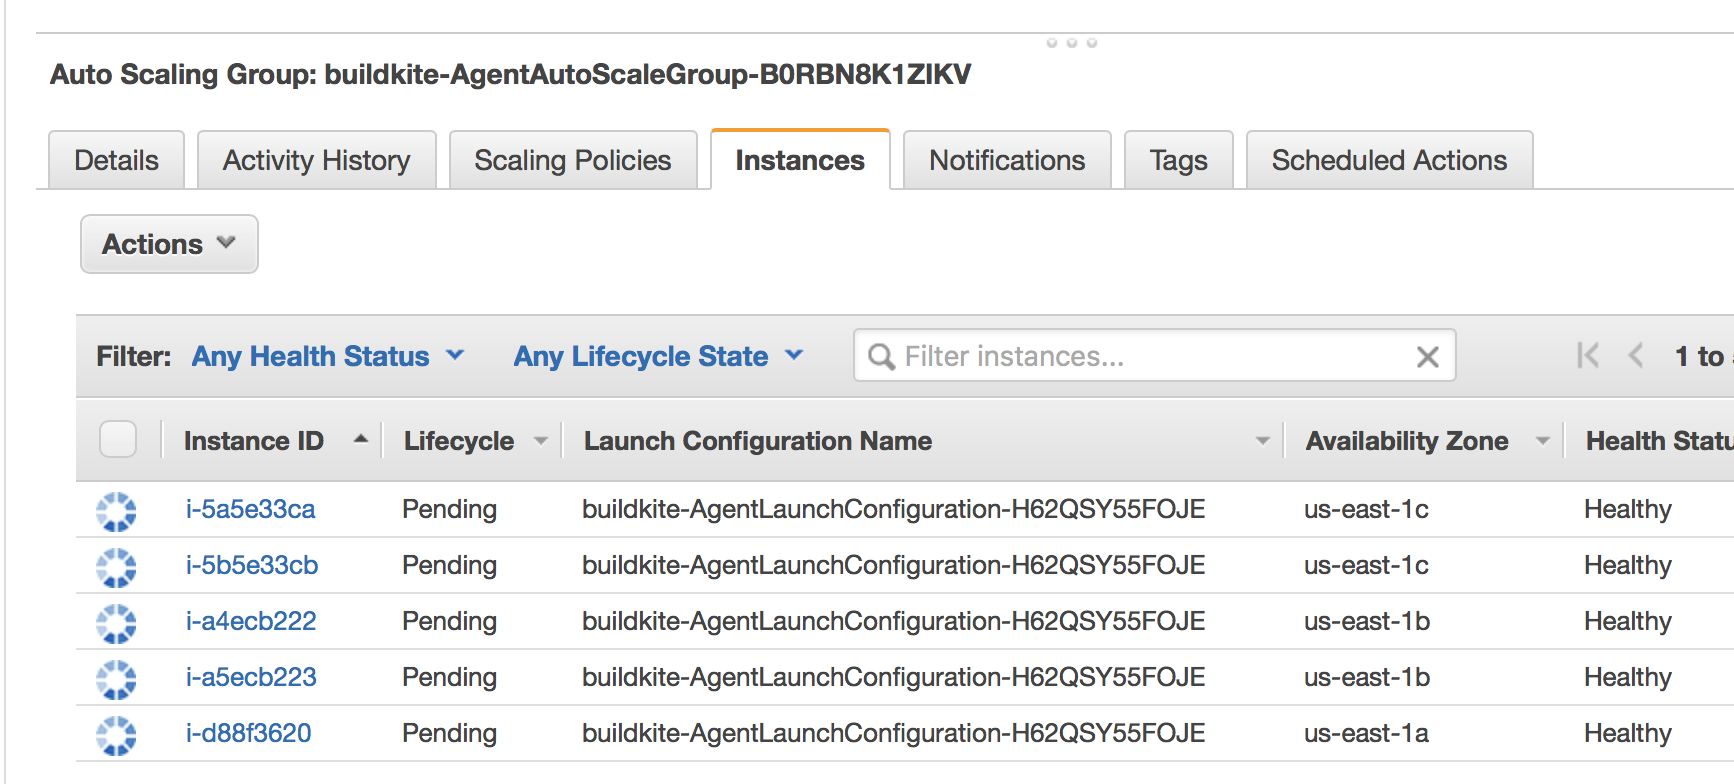The image size is (1734, 784).
Task: Click us-east-1b zone for i-a5ecb223
Action: [1367, 677]
